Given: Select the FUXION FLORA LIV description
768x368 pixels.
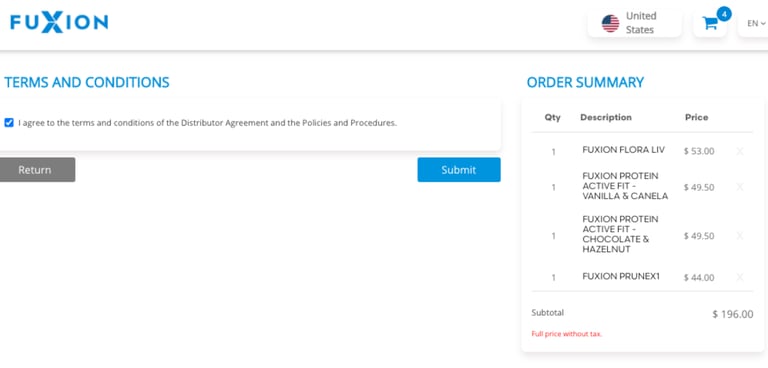Looking at the screenshot, I should 624,150.
